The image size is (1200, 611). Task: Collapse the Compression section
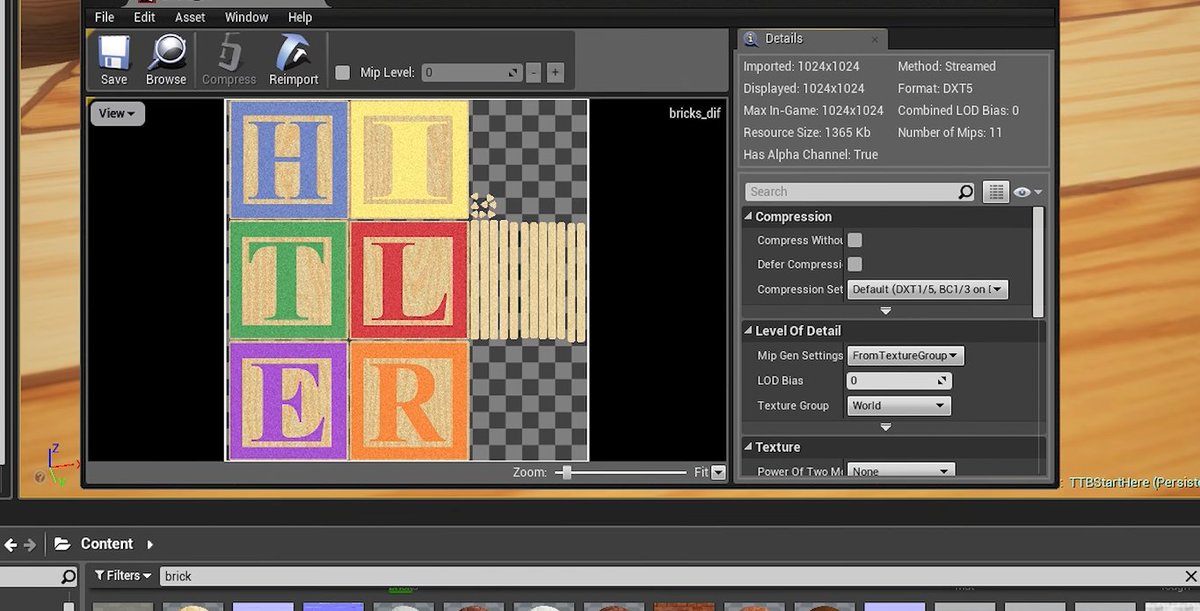pyautogui.click(x=748, y=217)
